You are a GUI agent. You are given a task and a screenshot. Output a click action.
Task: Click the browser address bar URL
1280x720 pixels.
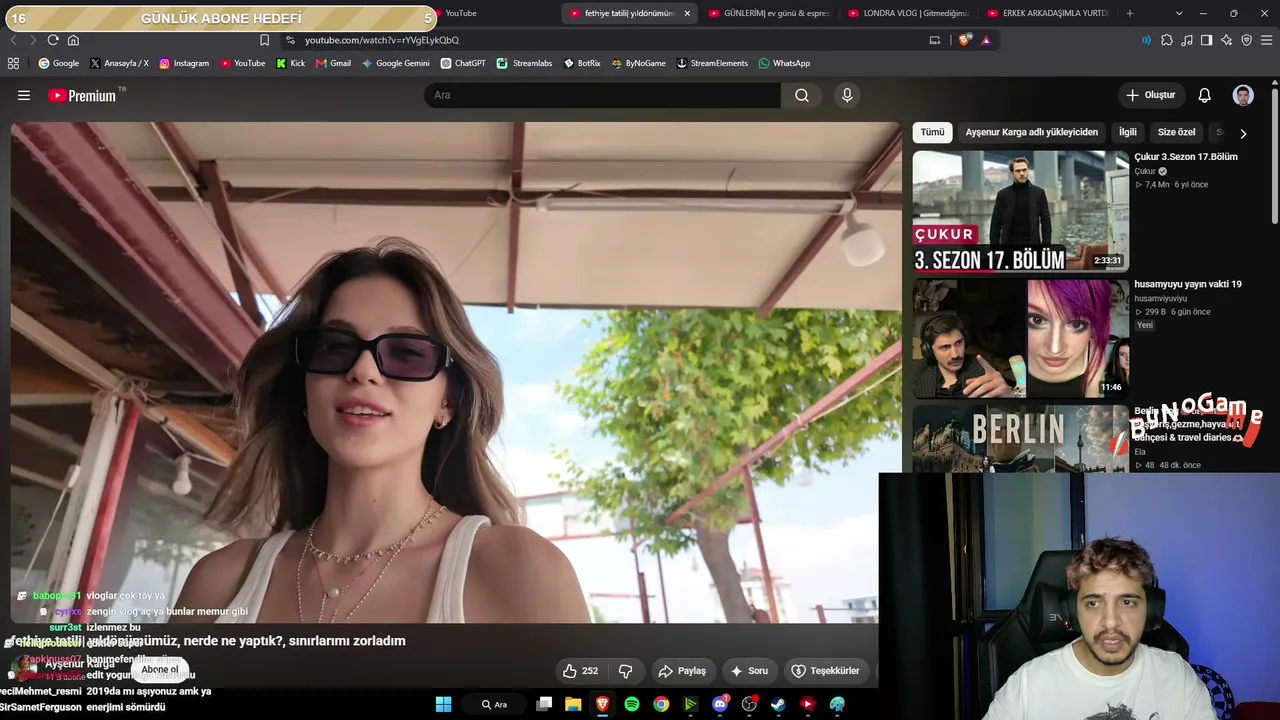coord(382,40)
